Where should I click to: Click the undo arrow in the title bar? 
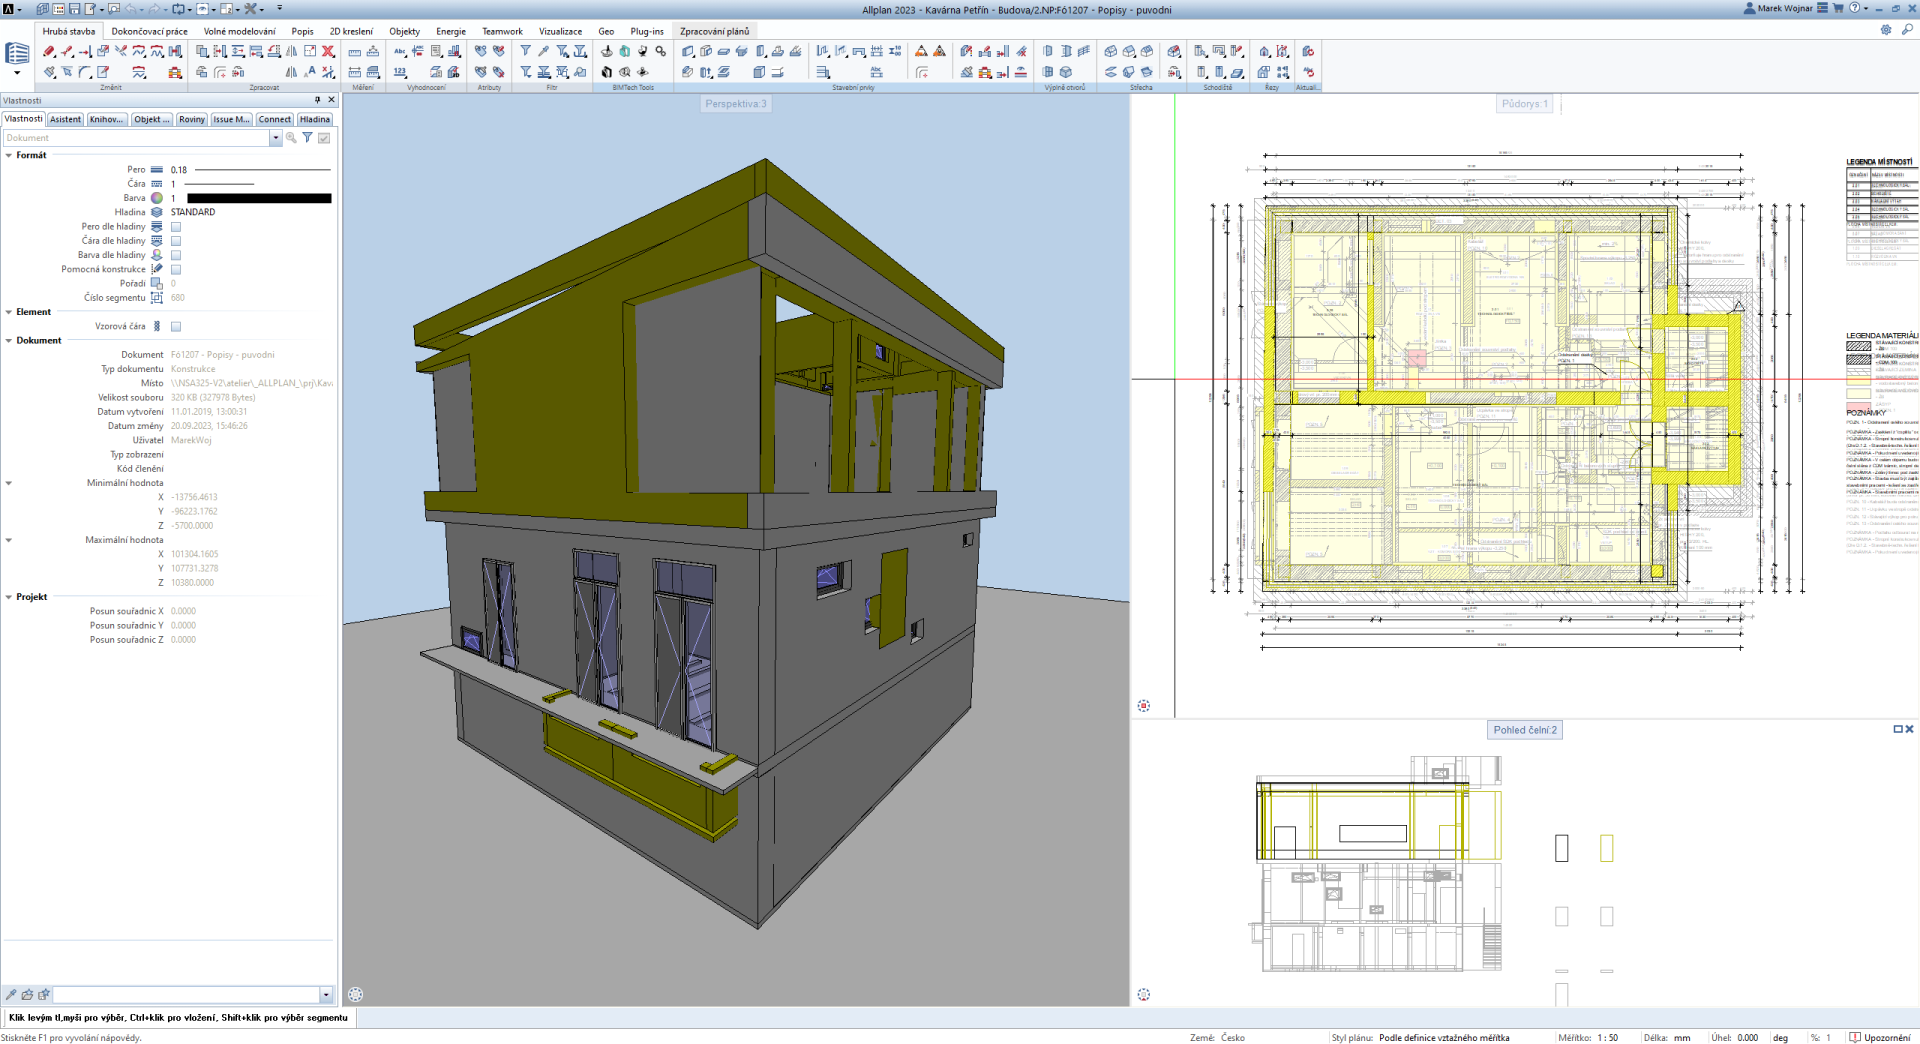pyautogui.click(x=131, y=9)
